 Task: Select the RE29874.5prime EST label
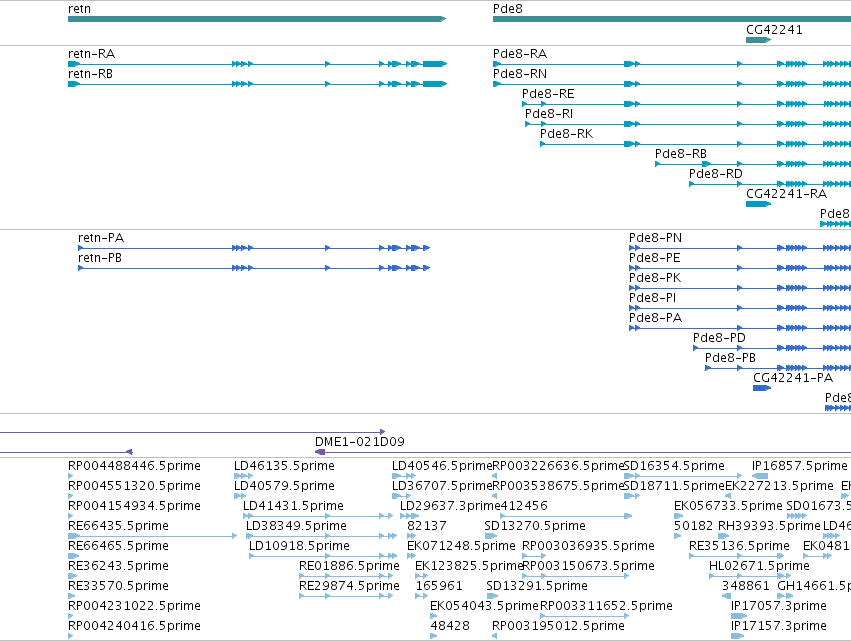[350, 586]
